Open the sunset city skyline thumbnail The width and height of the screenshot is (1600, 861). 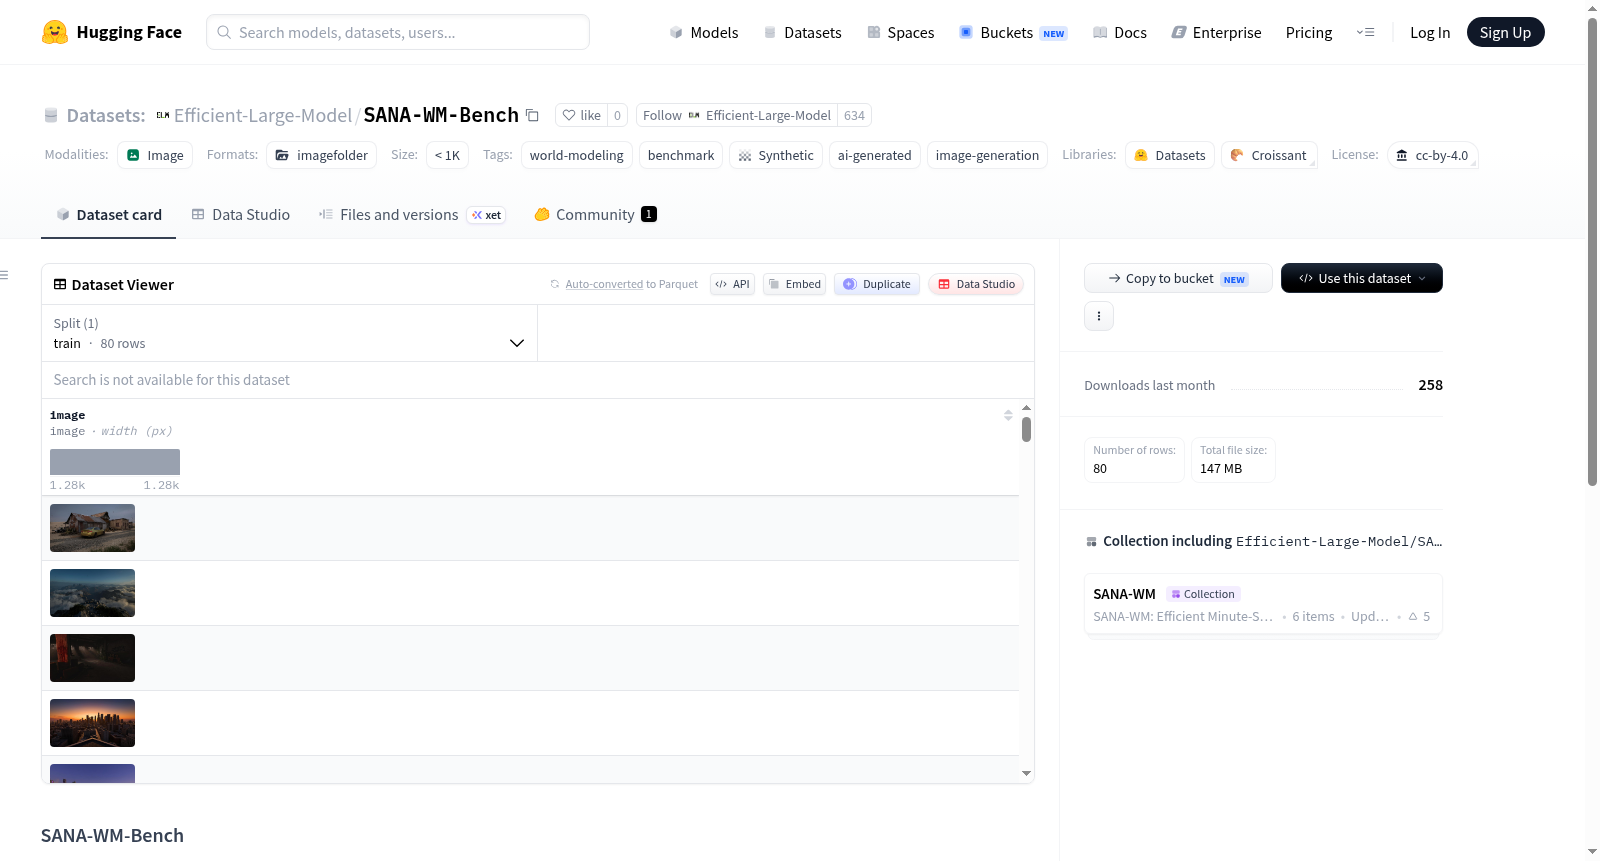pos(92,723)
